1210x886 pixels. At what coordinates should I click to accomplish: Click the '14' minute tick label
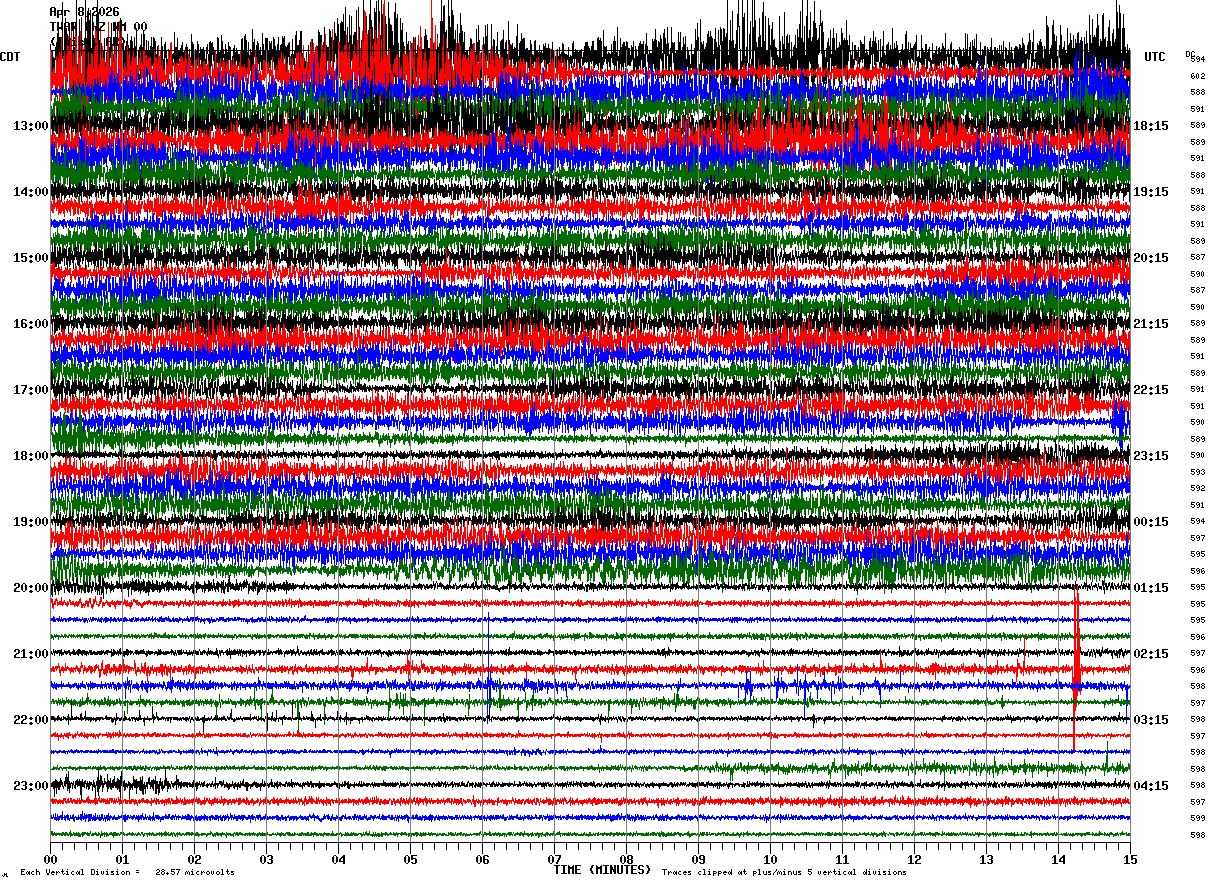[x=1058, y=860]
